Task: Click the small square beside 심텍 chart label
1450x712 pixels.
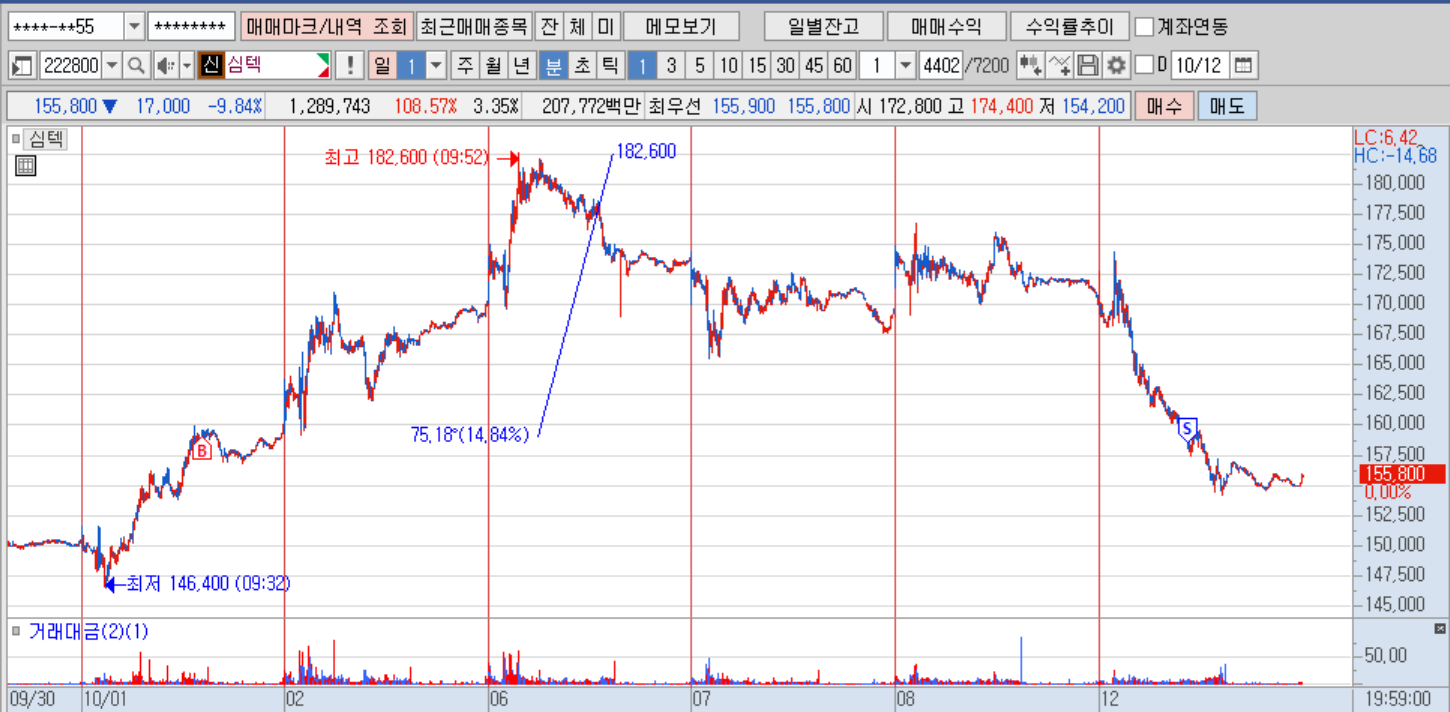Action: pyautogui.click(x=16, y=138)
